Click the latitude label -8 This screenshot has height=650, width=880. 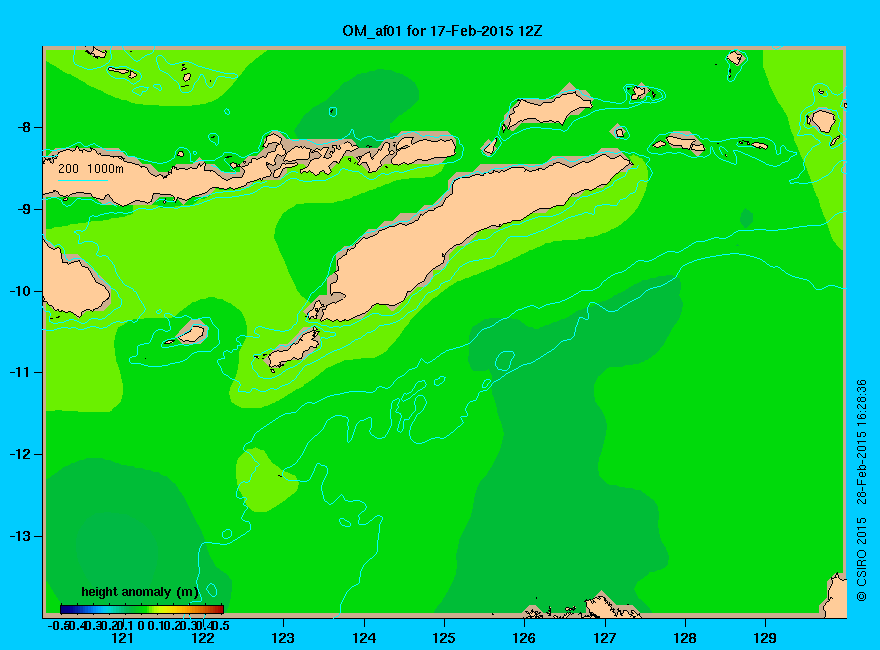(x=24, y=127)
